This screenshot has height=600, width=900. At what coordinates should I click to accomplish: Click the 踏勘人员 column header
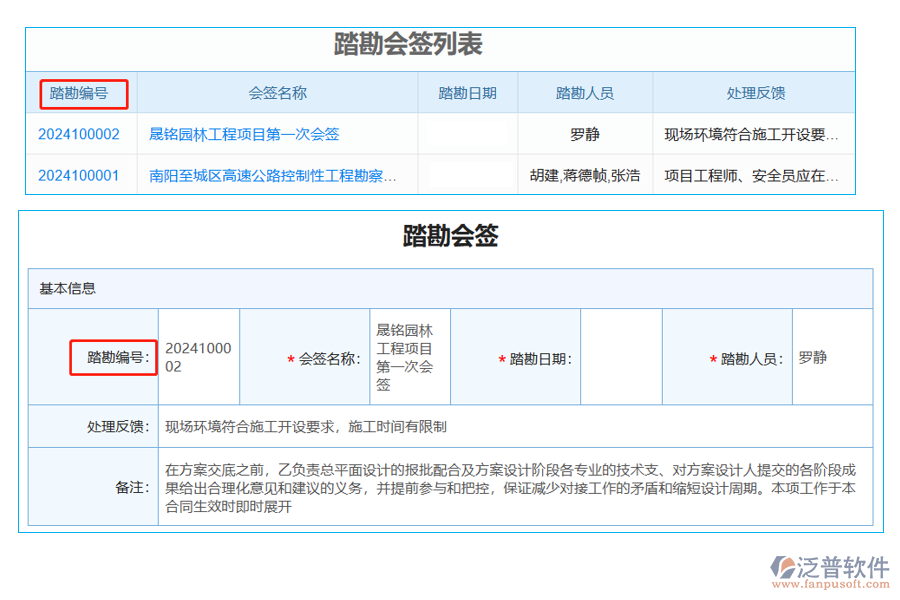click(584, 93)
